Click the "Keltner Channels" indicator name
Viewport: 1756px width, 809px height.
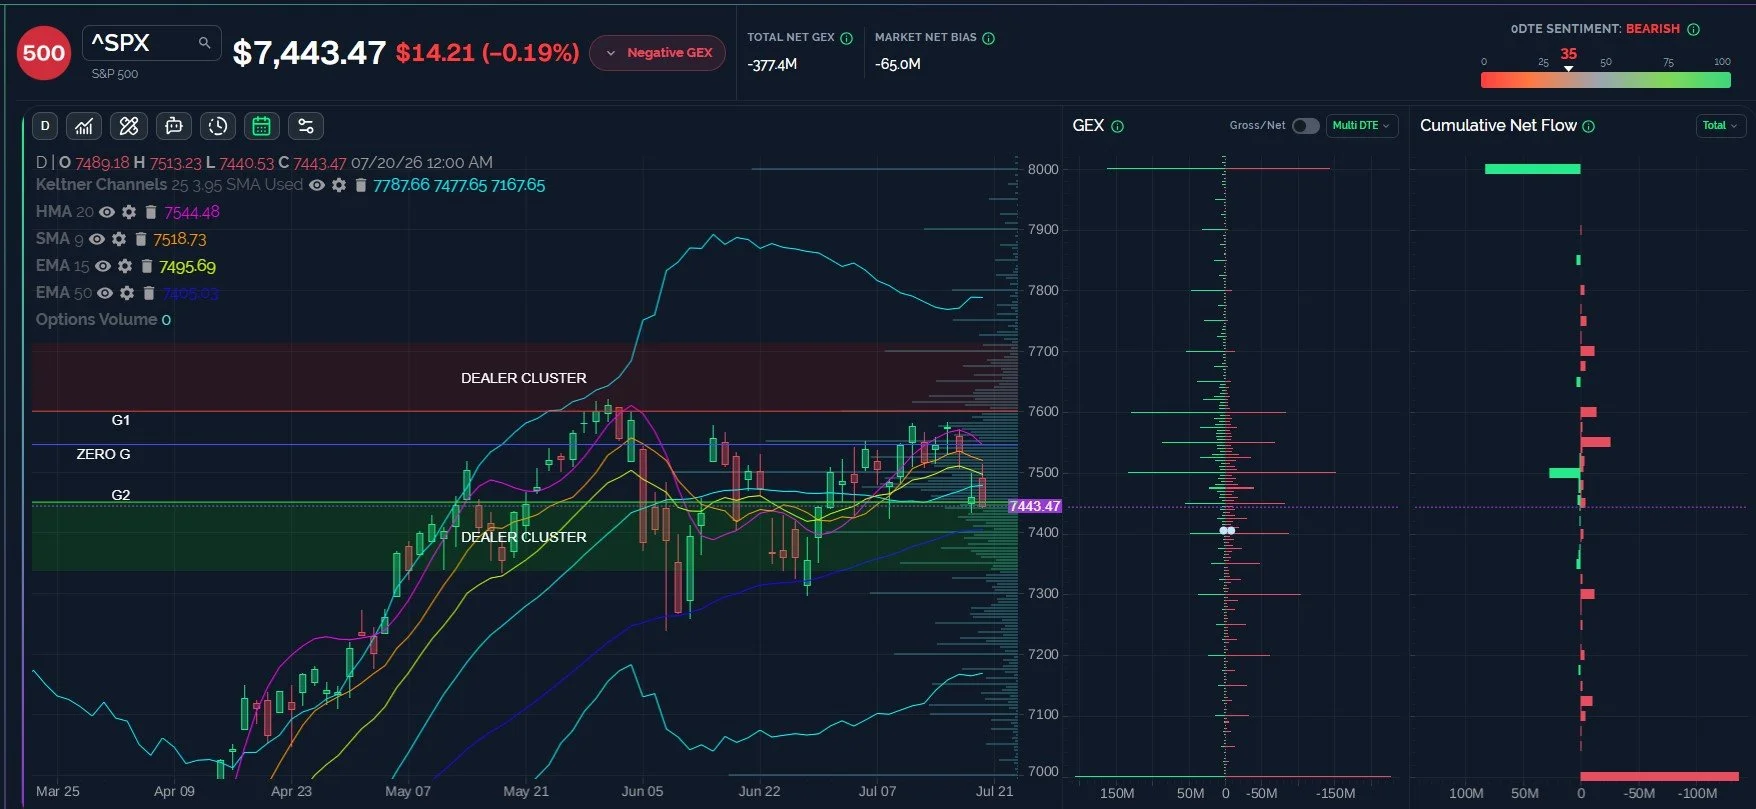(x=101, y=185)
